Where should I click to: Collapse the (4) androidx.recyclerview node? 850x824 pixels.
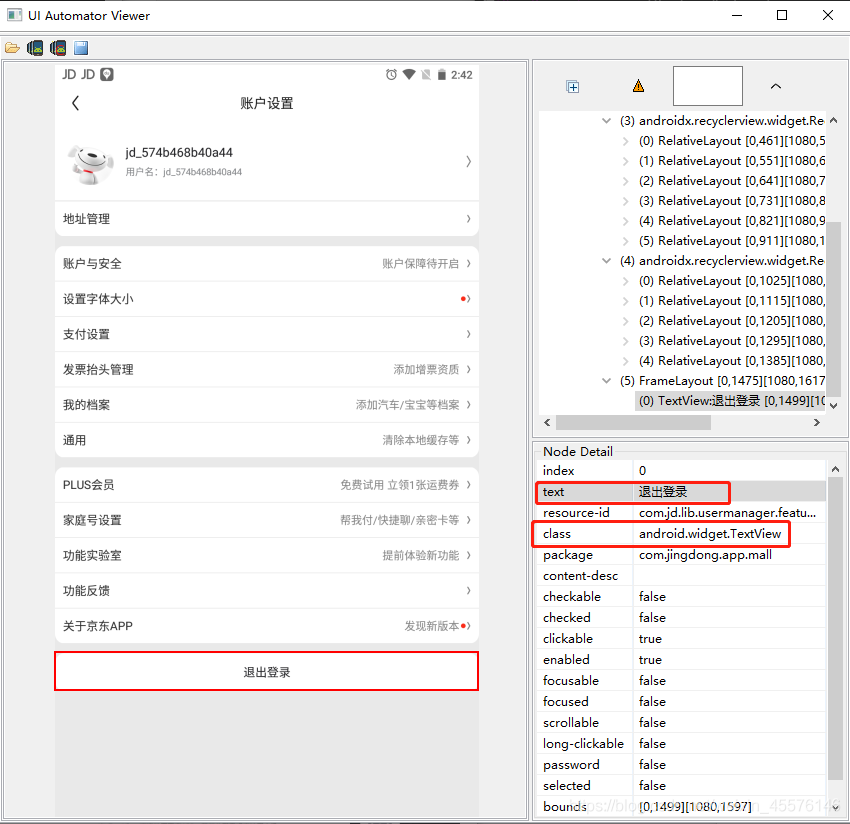pyautogui.click(x=607, y=261)
